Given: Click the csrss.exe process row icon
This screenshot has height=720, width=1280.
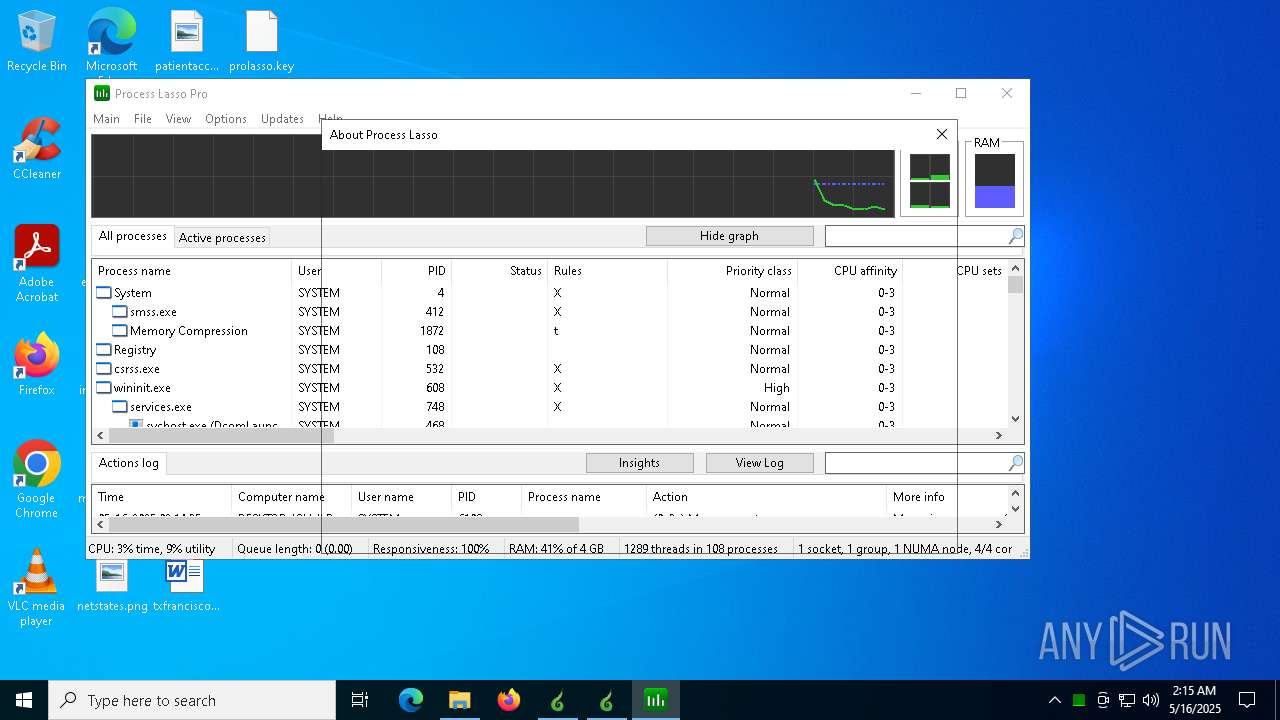Looking at the screenshot, I should click(x=104, y=369).
